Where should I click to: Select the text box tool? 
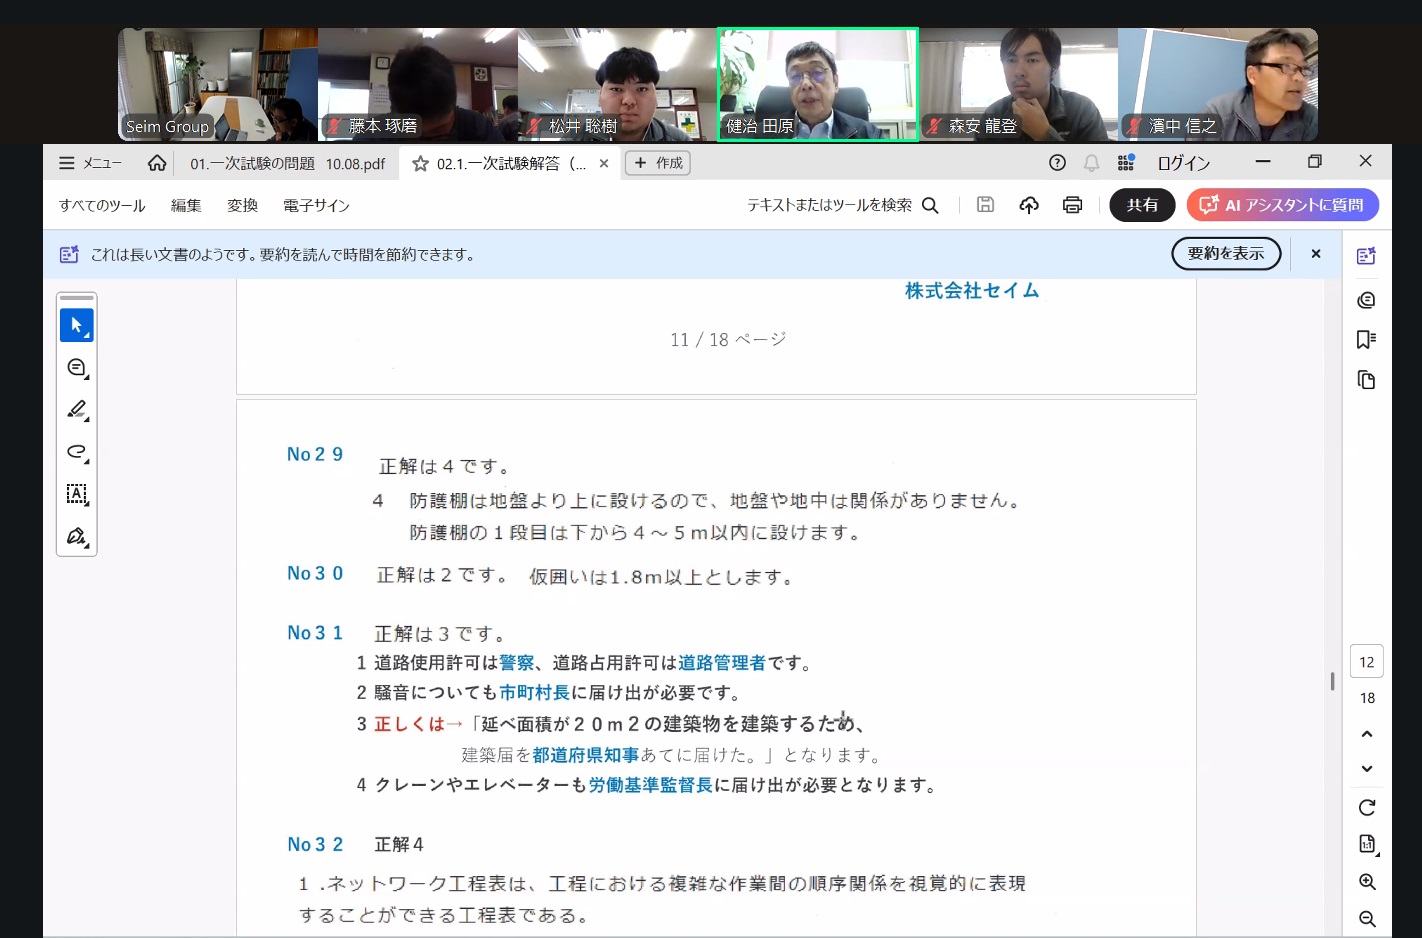76,494
